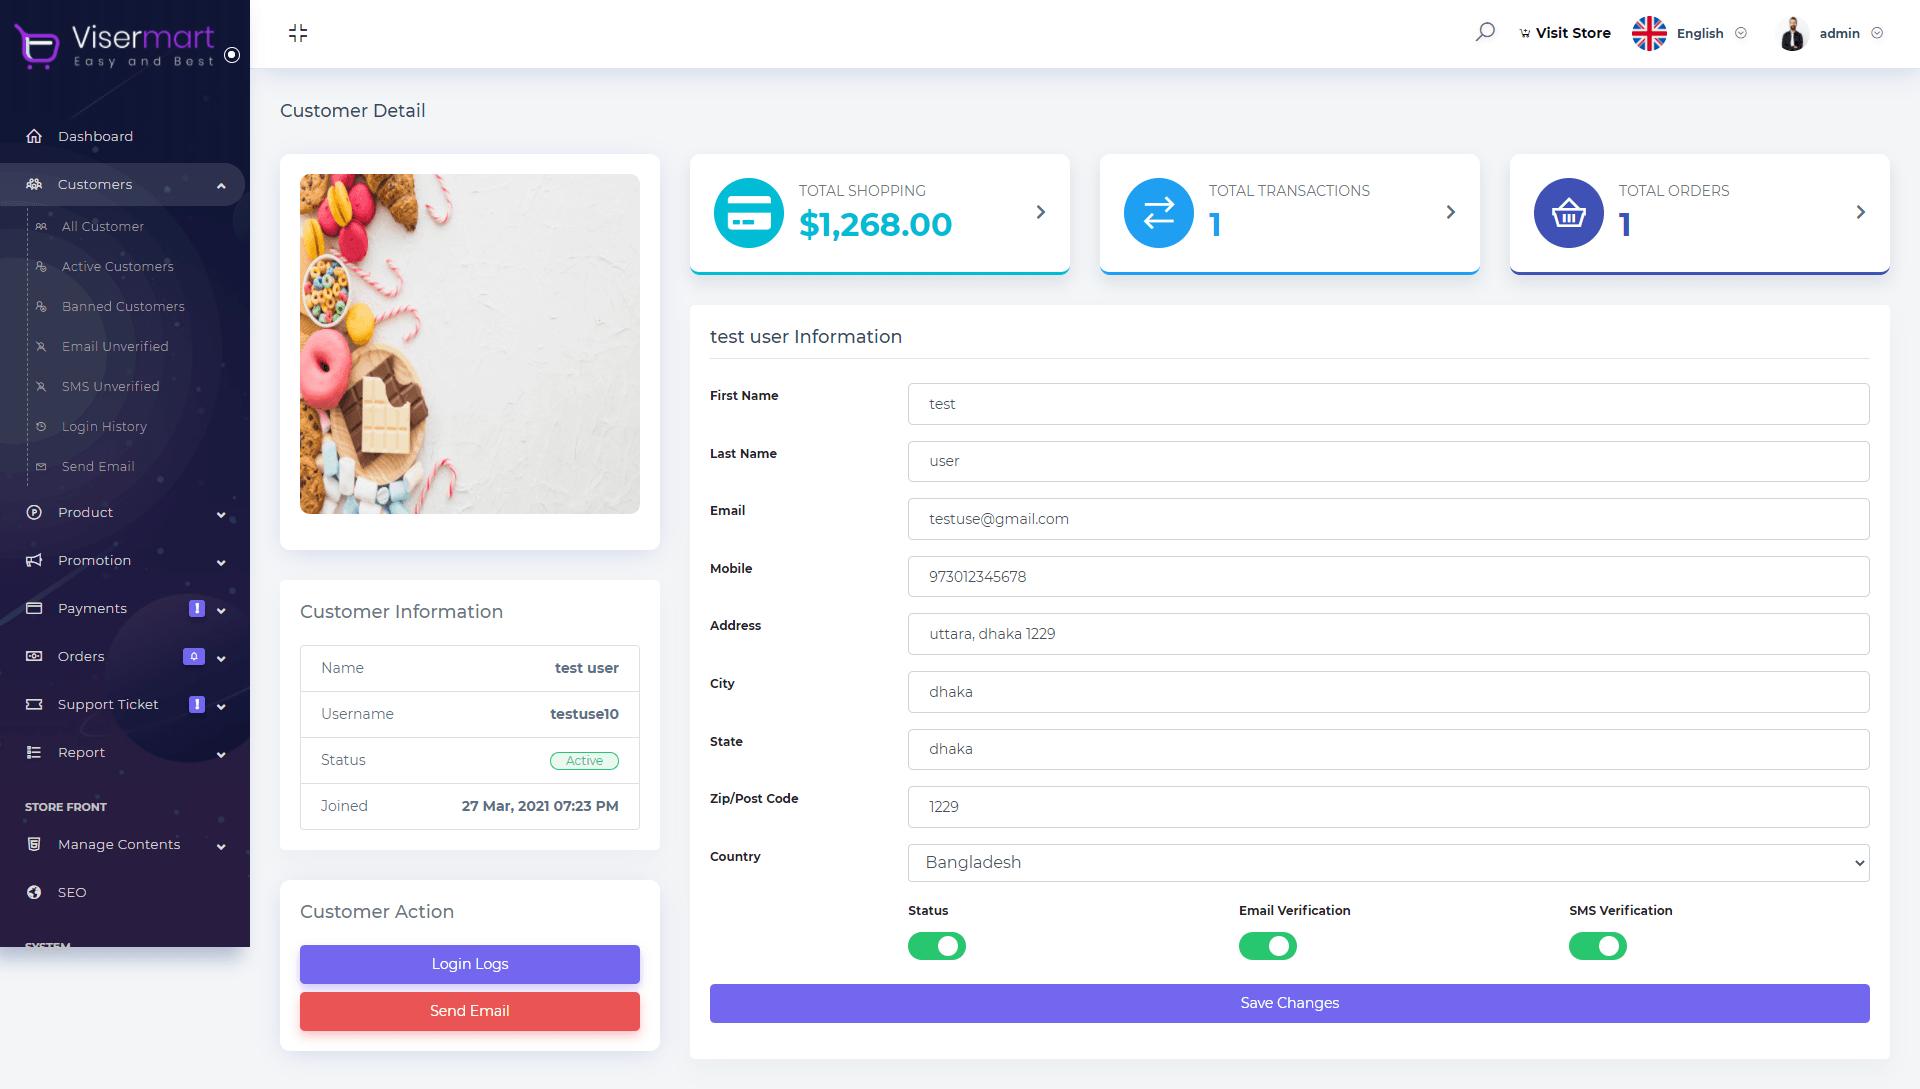This screenshot has width=1920, height=1089.
Task: Click the Dashboard sidebar icon
Action: click(x=34, y=136)
